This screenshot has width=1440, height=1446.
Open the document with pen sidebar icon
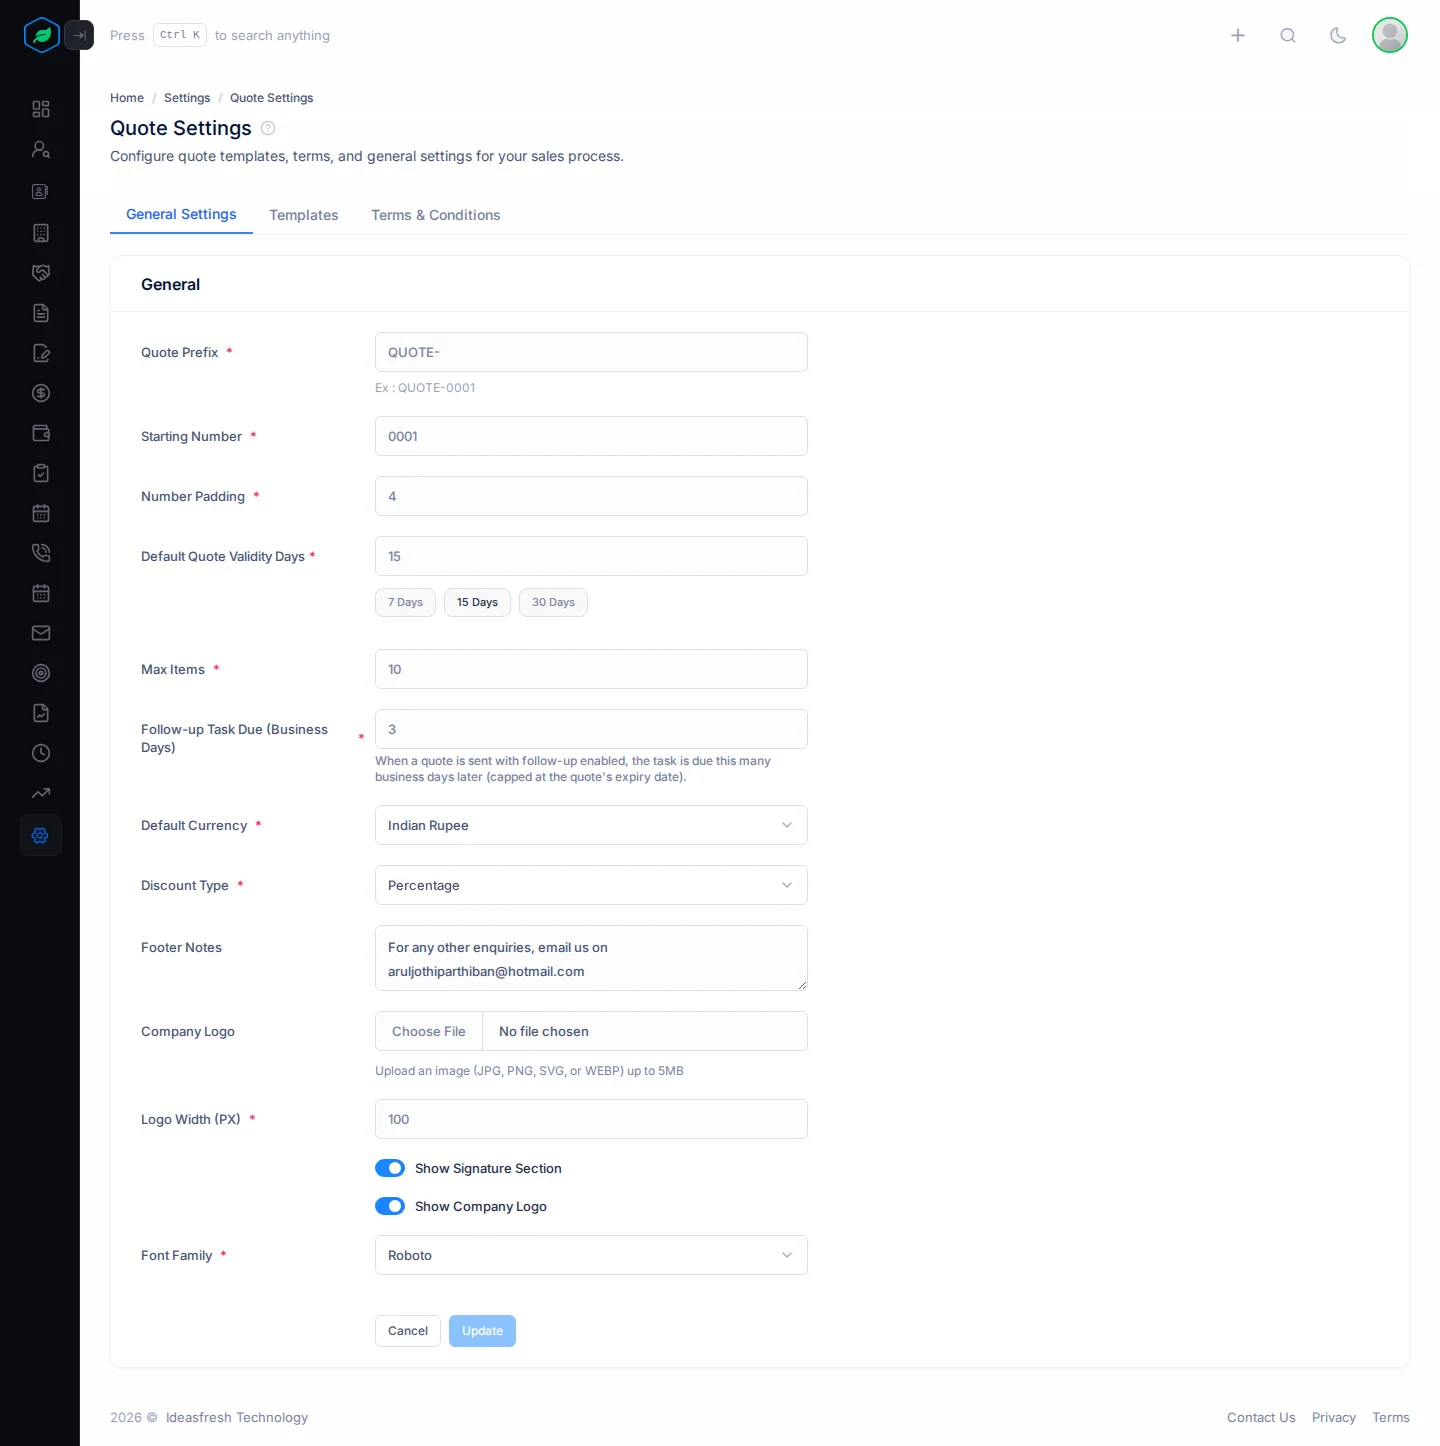point(41,353)
